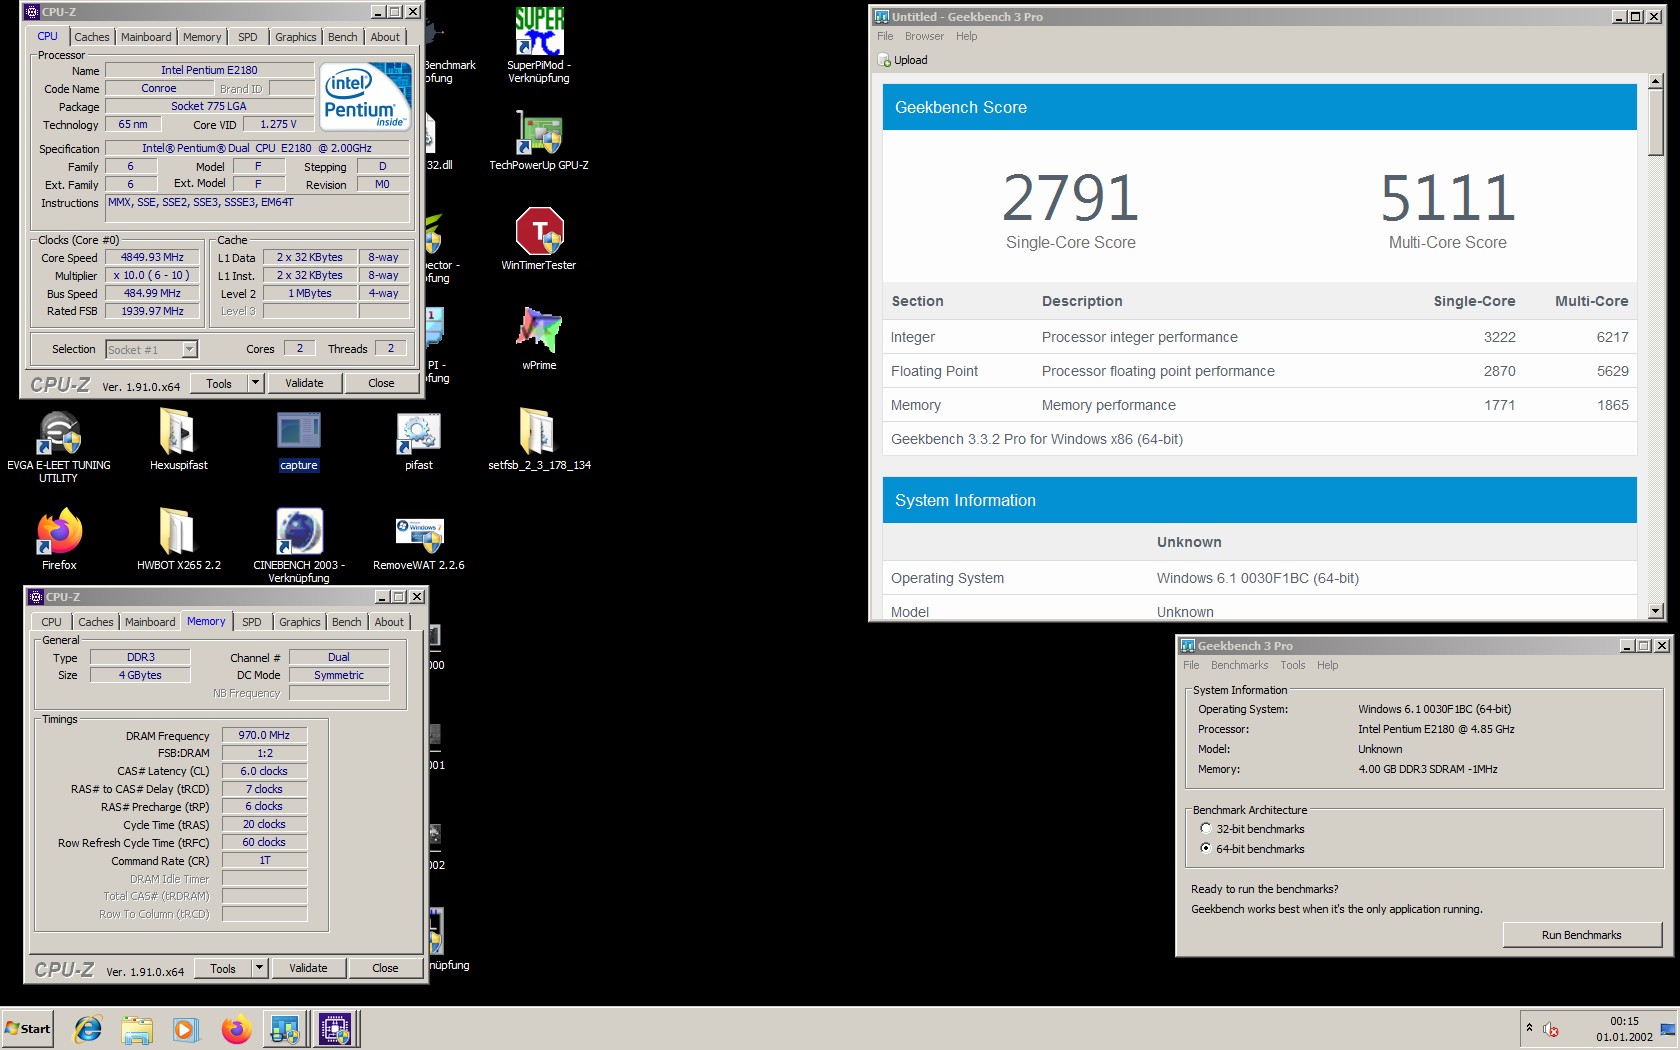Select the capture desktop icon
1680x1050 pixels.
click(x=299, y=440)
